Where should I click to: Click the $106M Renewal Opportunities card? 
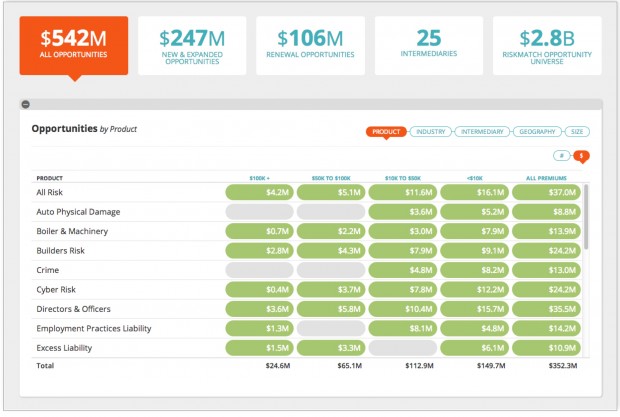[310, 45]
